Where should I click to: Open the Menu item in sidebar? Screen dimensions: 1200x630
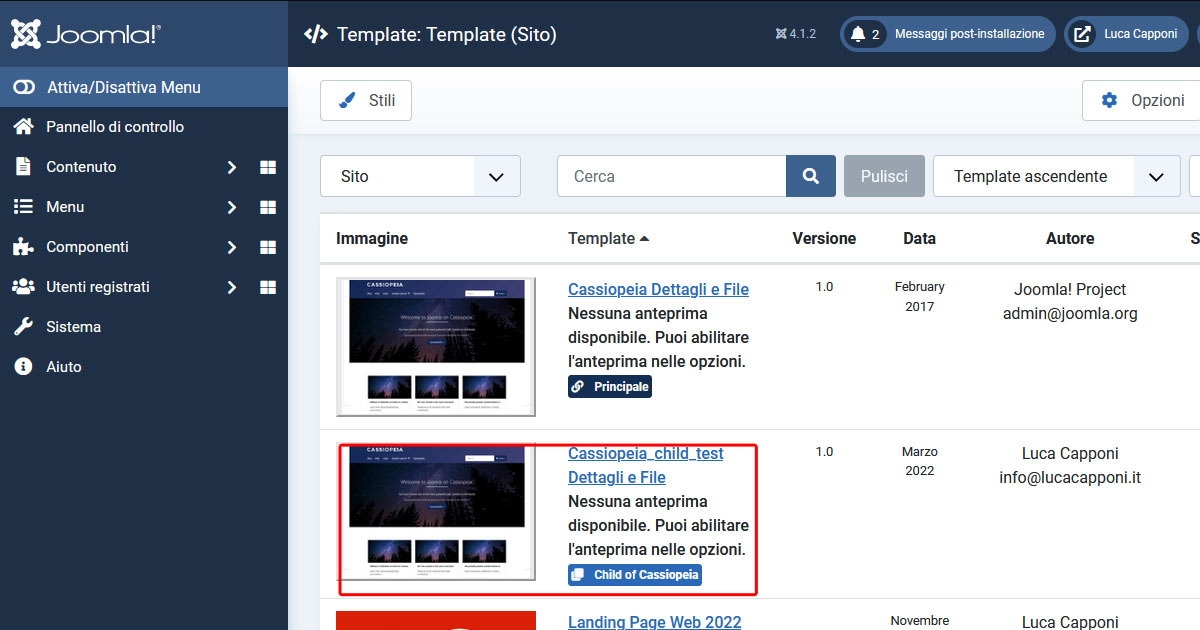[x=65, y=207]
